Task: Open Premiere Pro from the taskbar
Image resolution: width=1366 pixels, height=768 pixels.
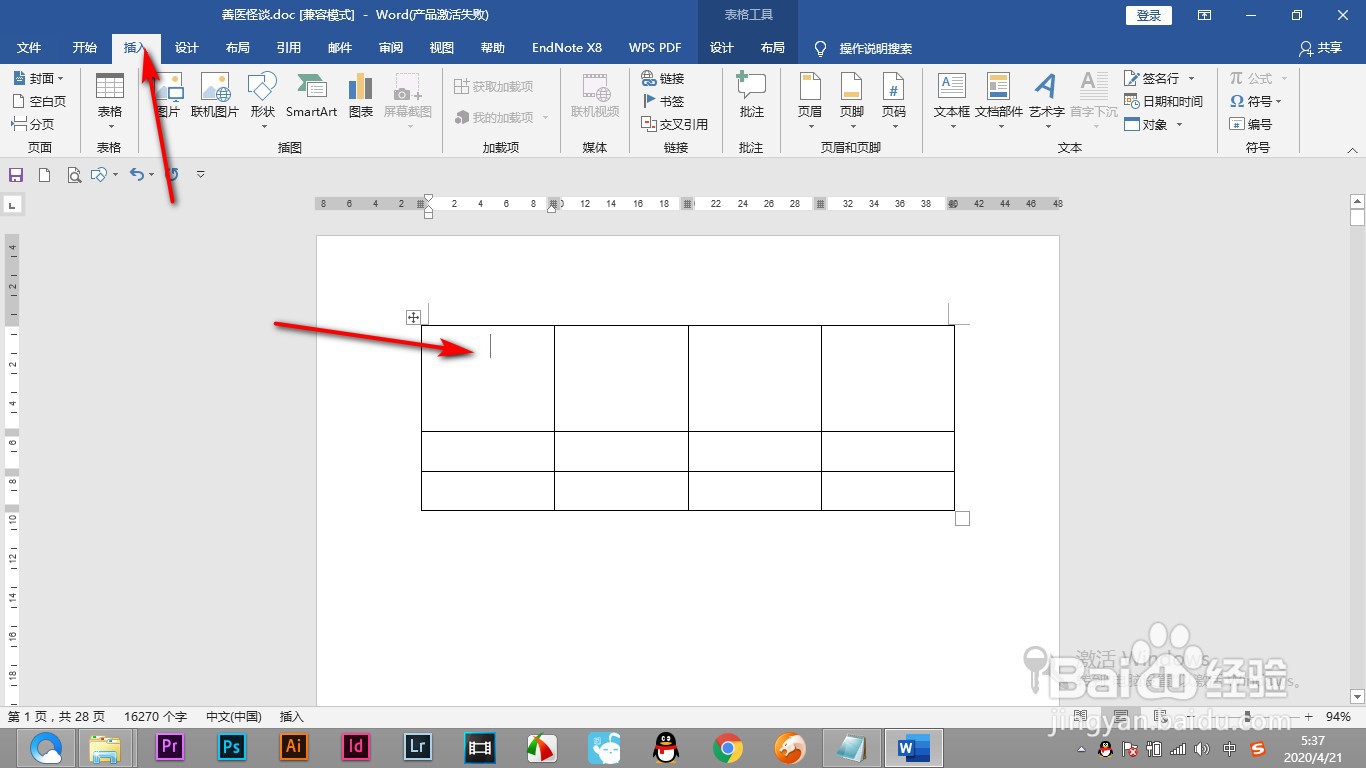Action: (x=169, y=747)
